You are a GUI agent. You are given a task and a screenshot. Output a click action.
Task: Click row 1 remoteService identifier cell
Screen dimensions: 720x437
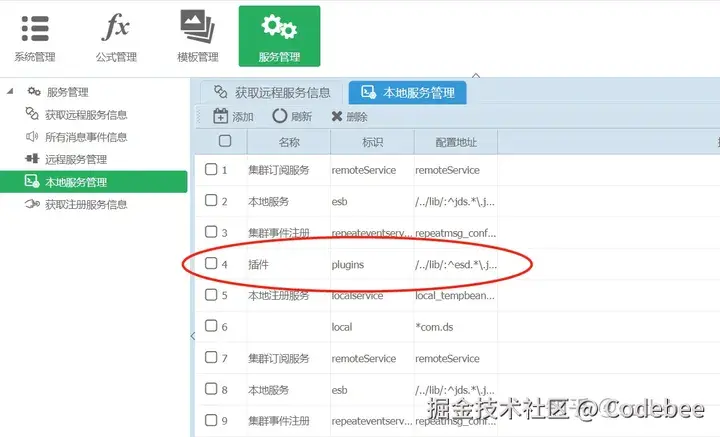pos(372,170)
